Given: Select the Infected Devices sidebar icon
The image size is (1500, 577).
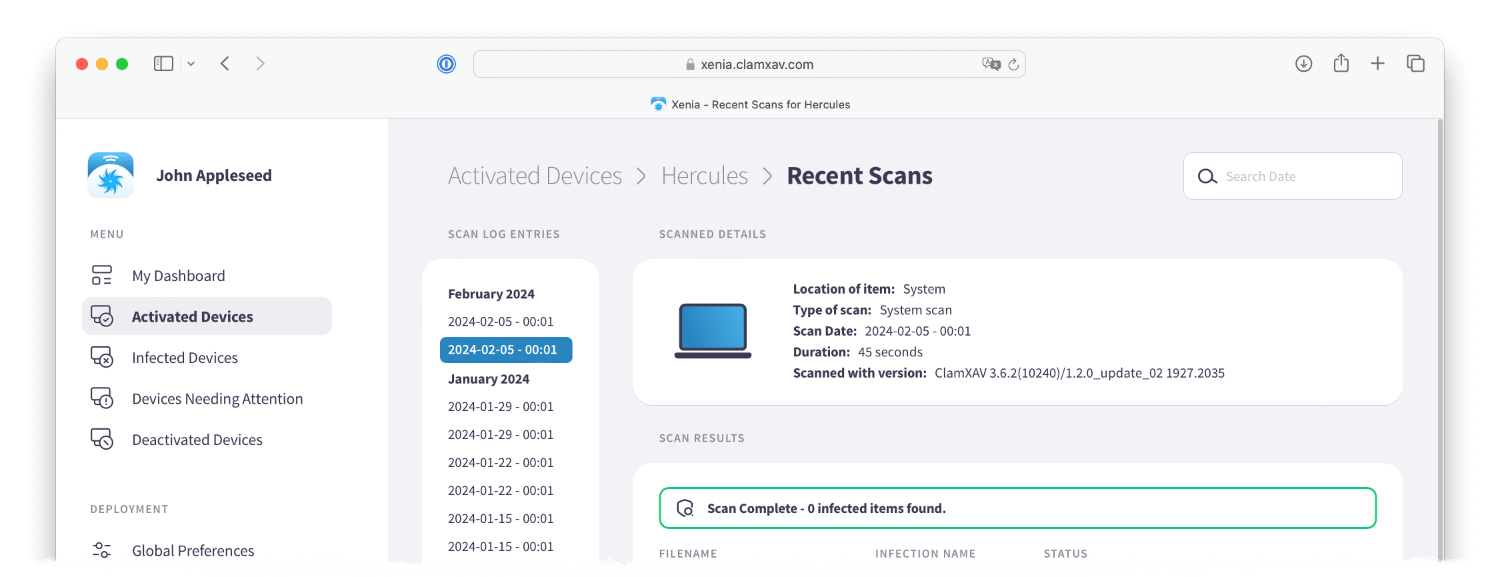Looking at the screenshot, I should (x=103, y=357).
